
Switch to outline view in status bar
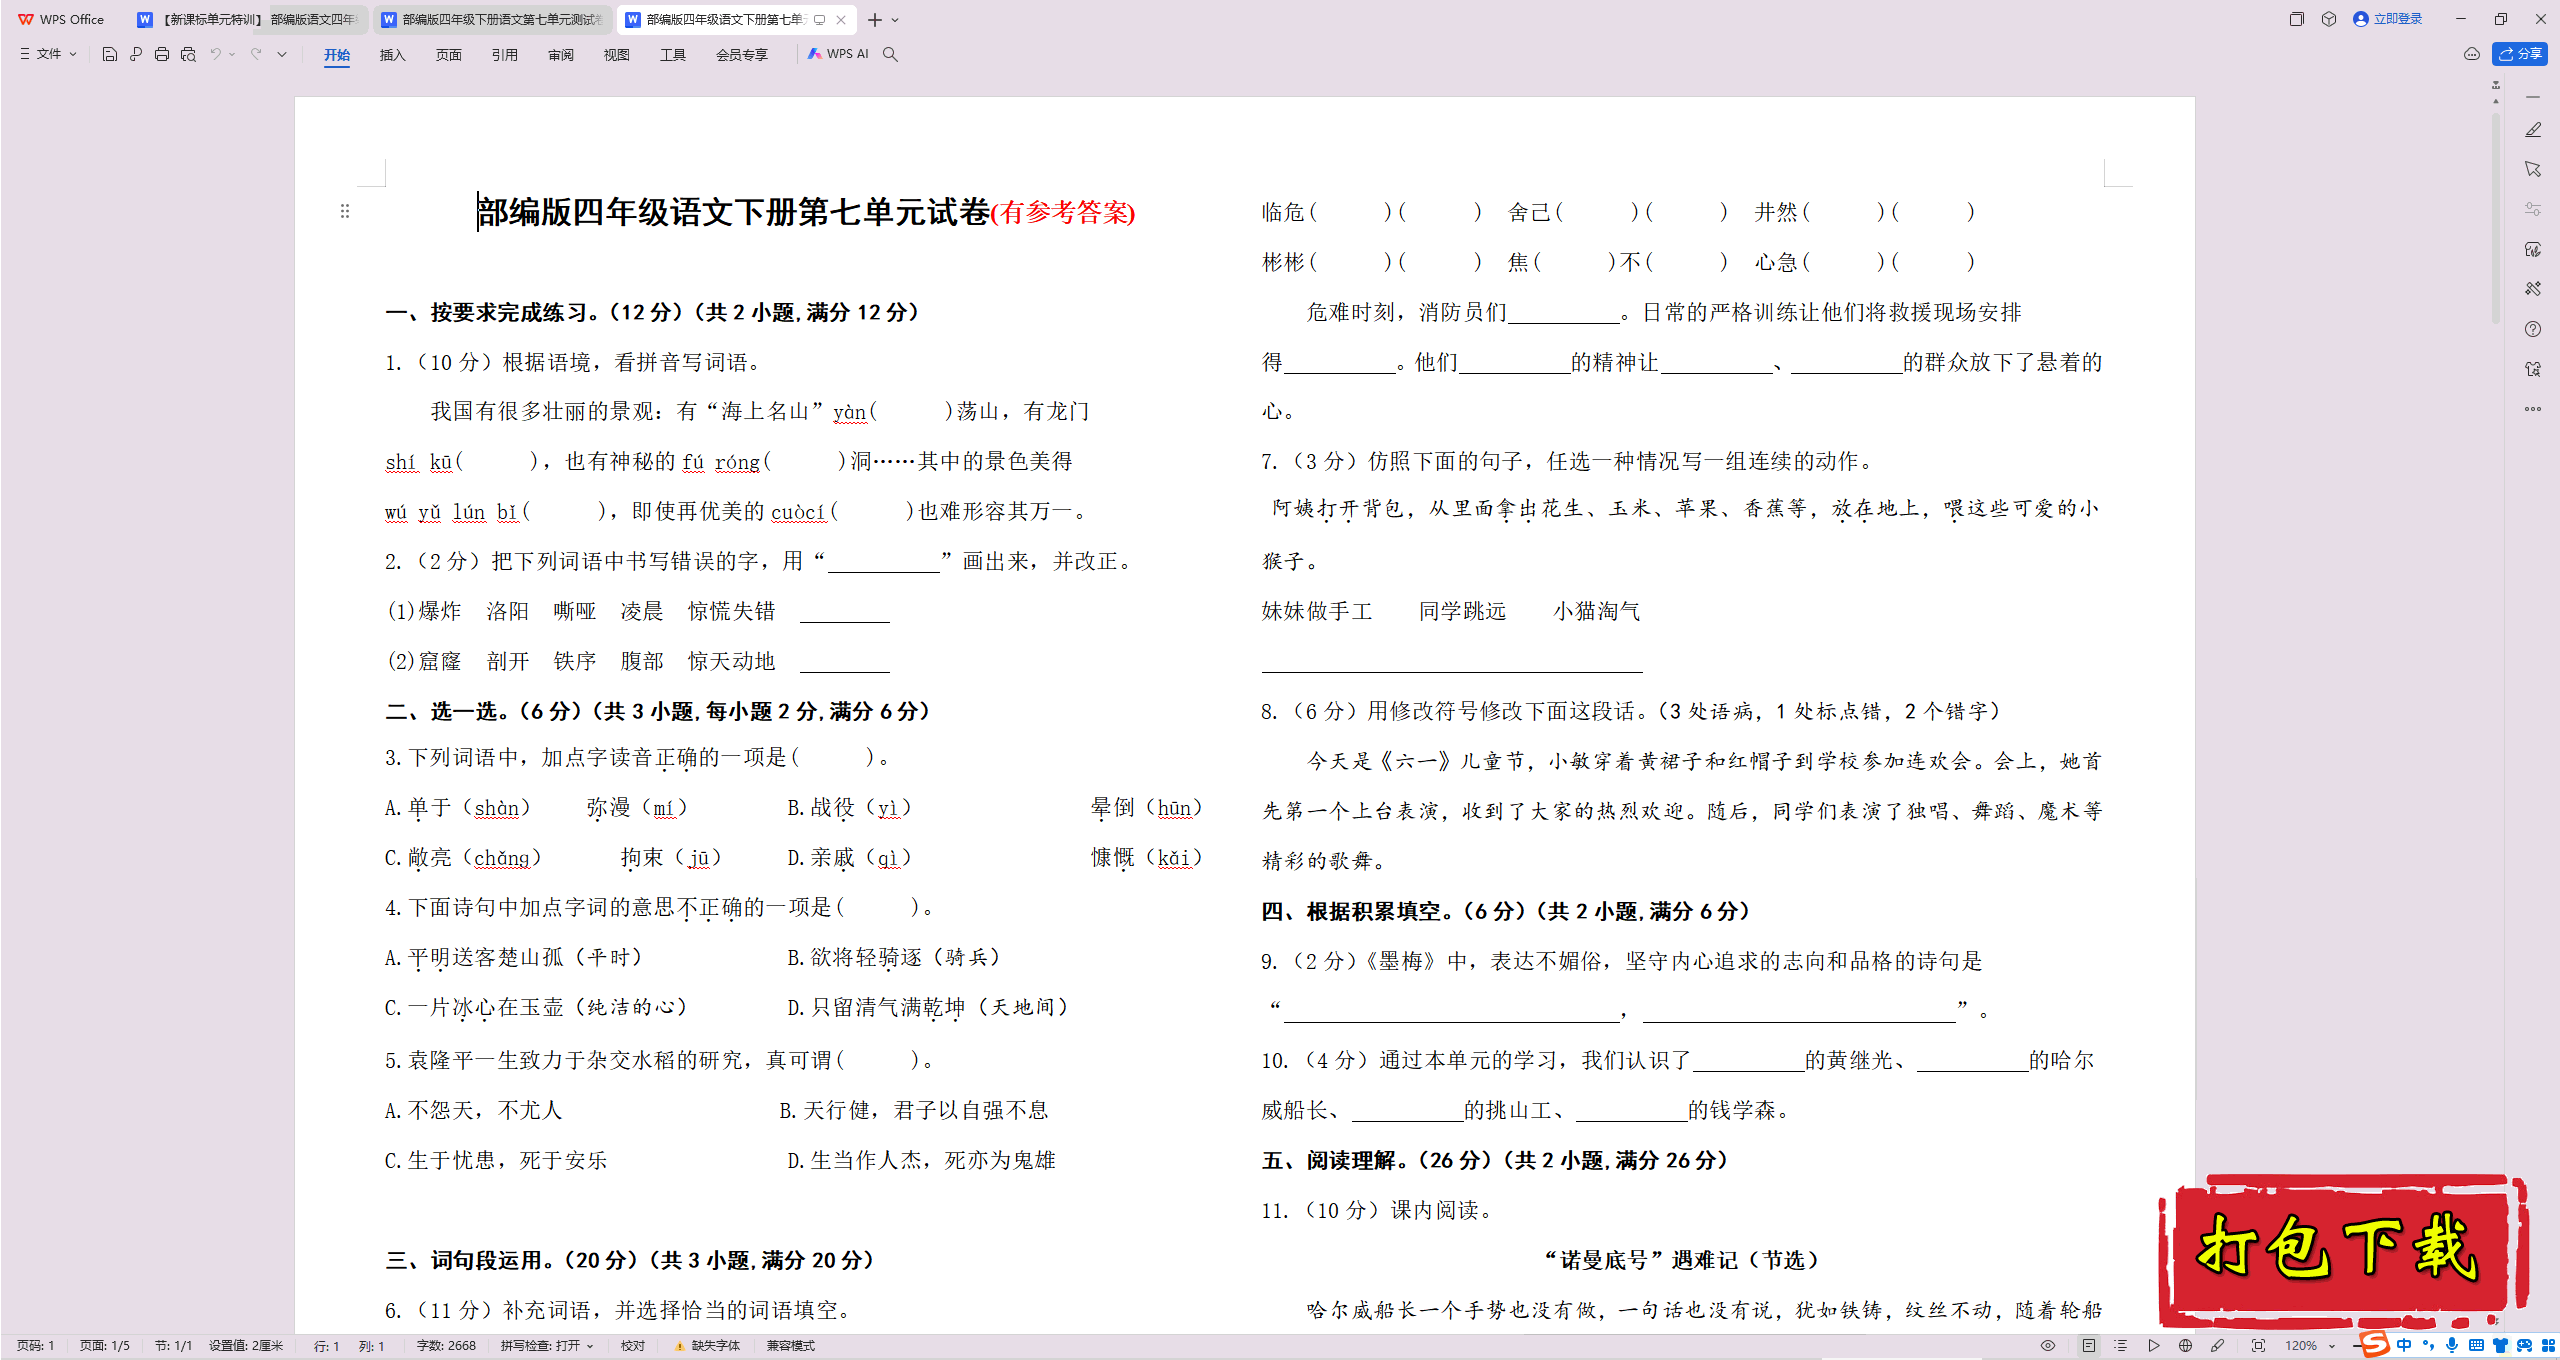(x=2121, y=1346)
